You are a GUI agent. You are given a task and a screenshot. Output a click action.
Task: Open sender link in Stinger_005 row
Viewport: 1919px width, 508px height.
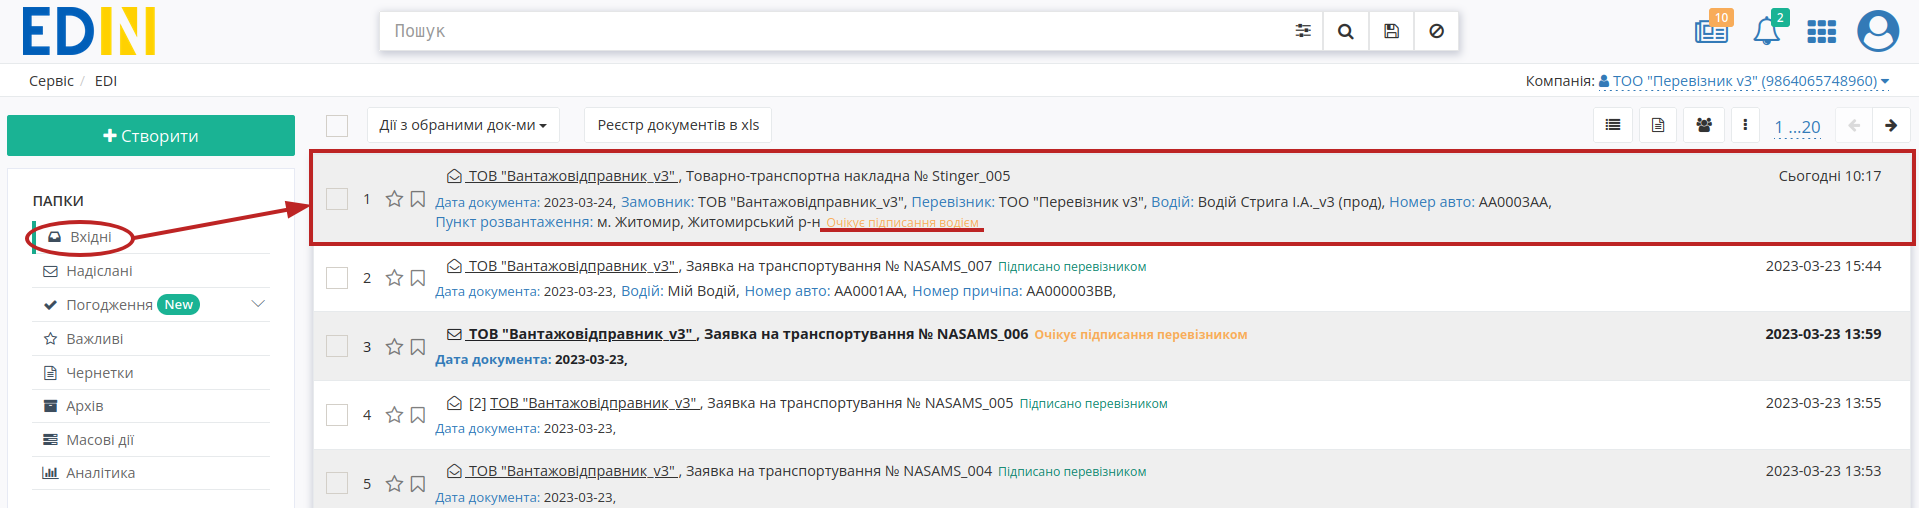(573, 176)
